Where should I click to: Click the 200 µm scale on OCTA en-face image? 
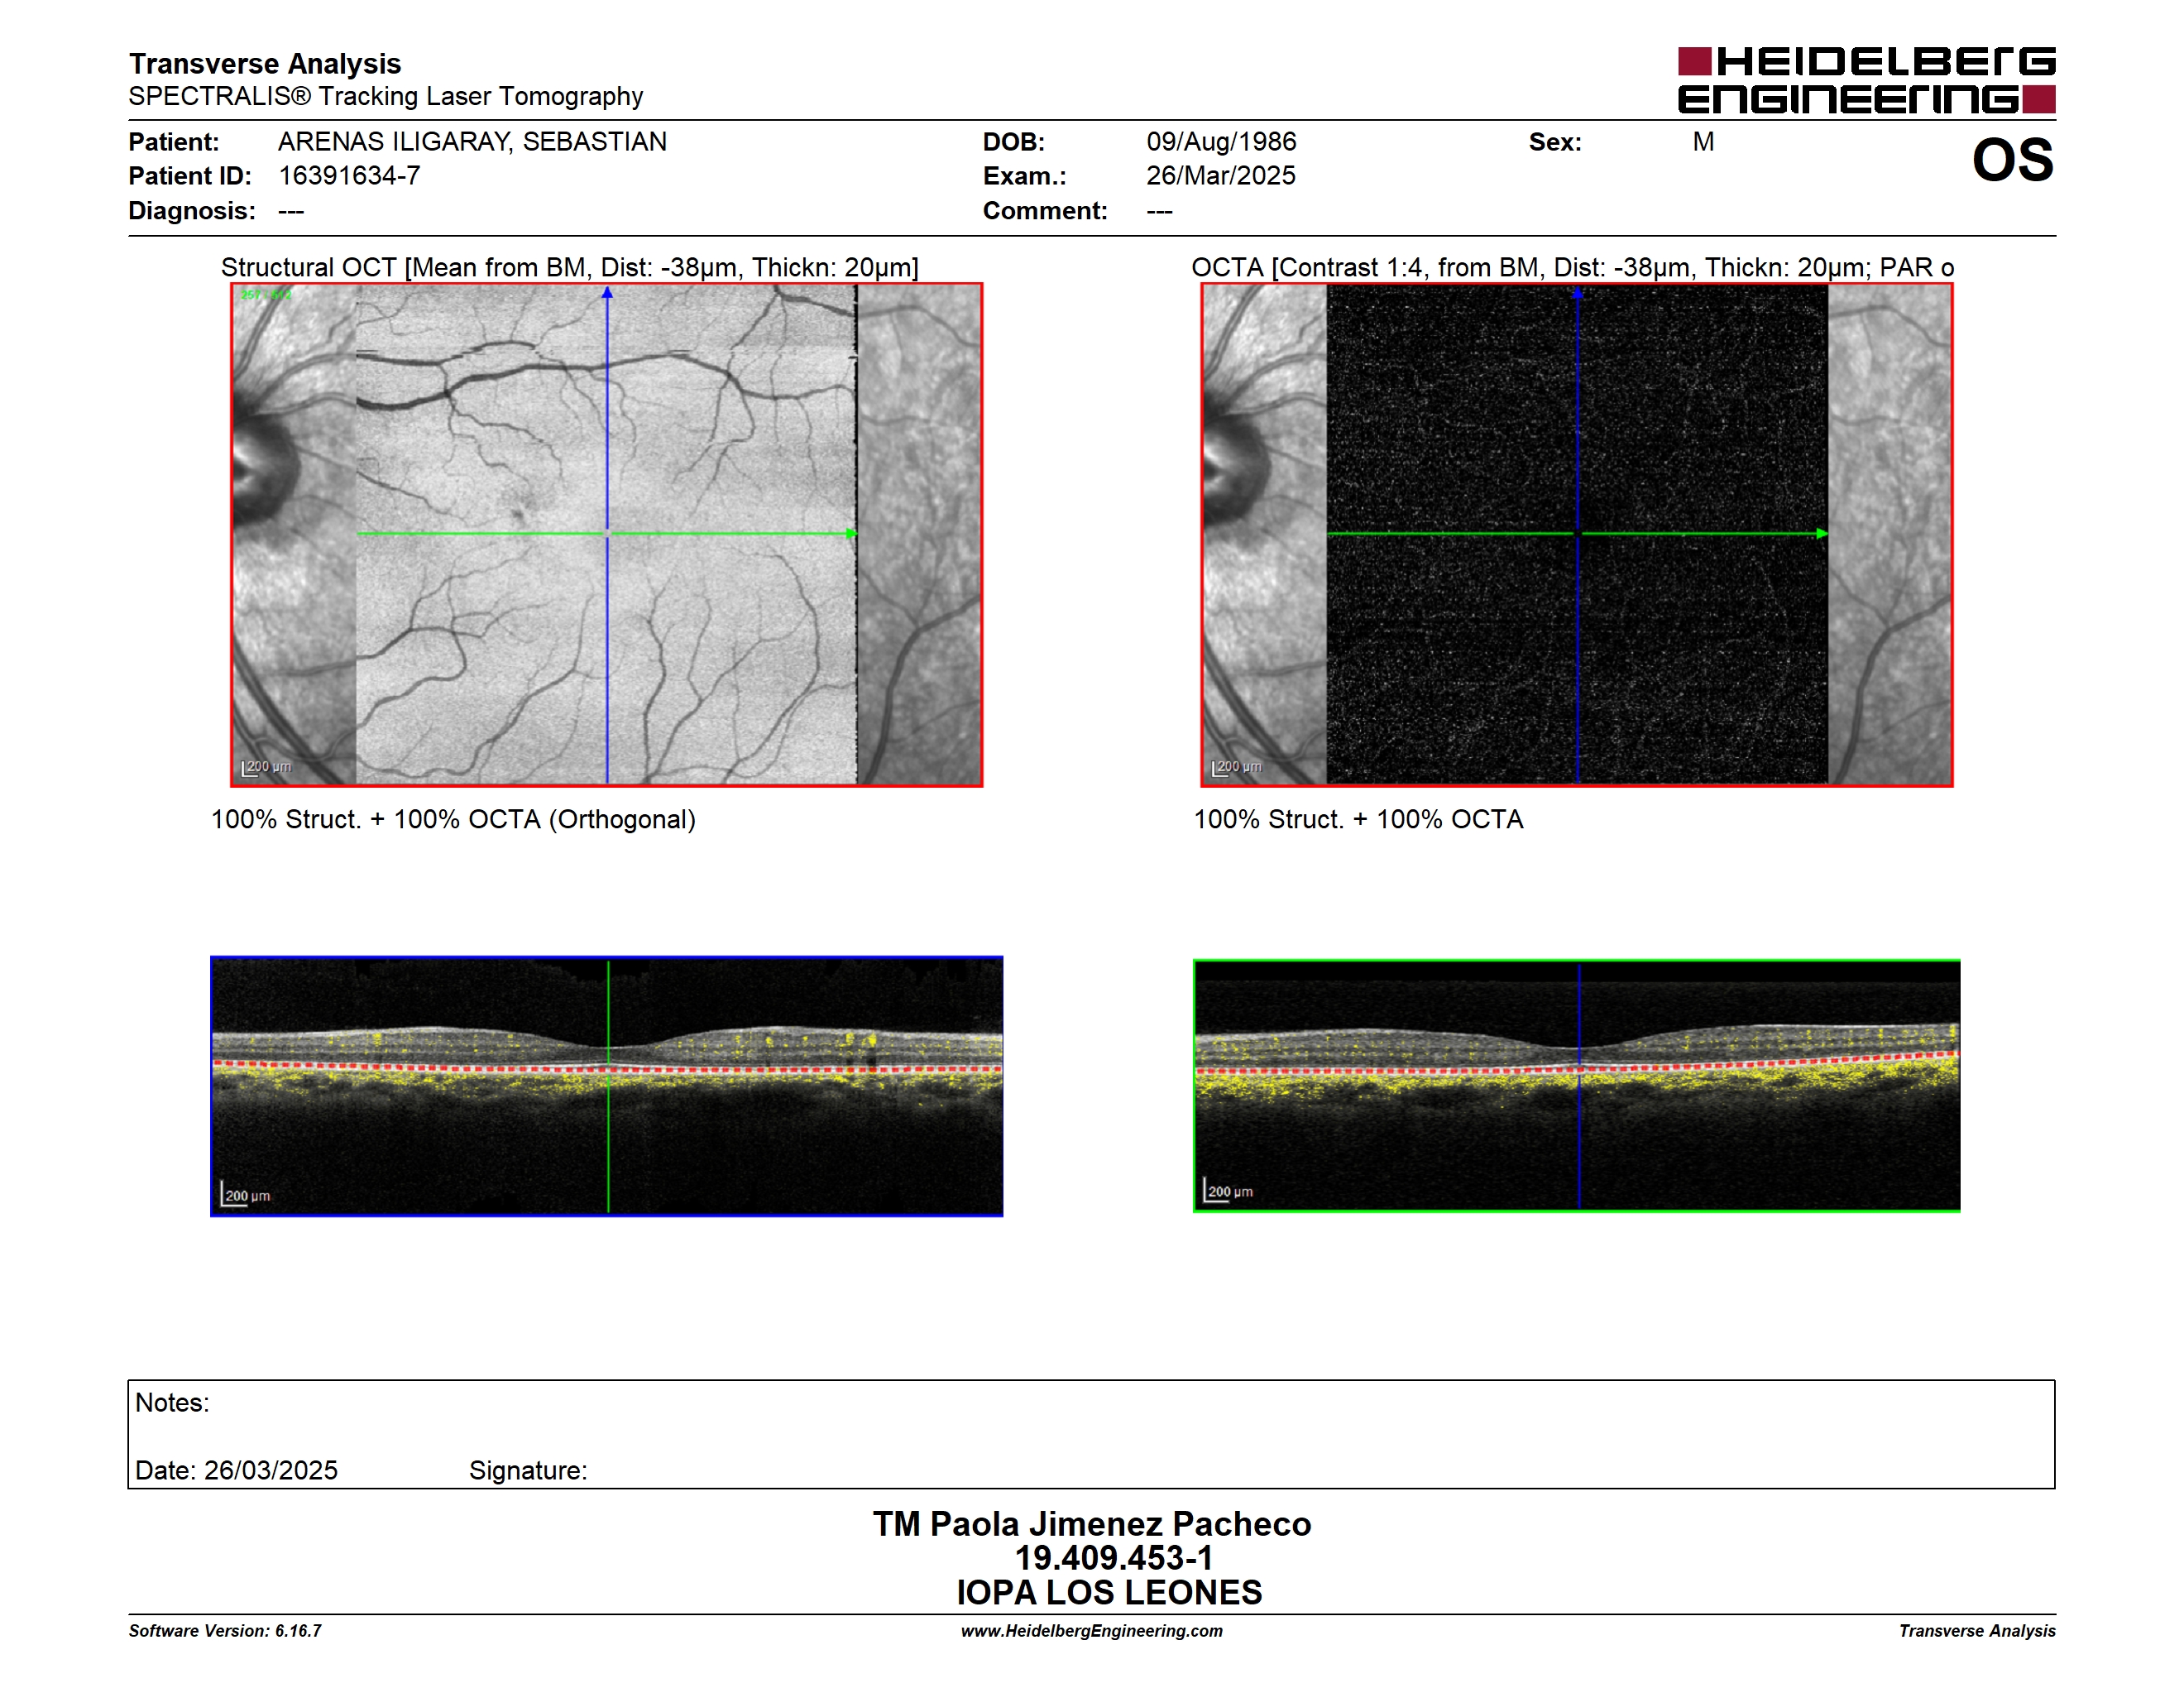(1237, 767)
